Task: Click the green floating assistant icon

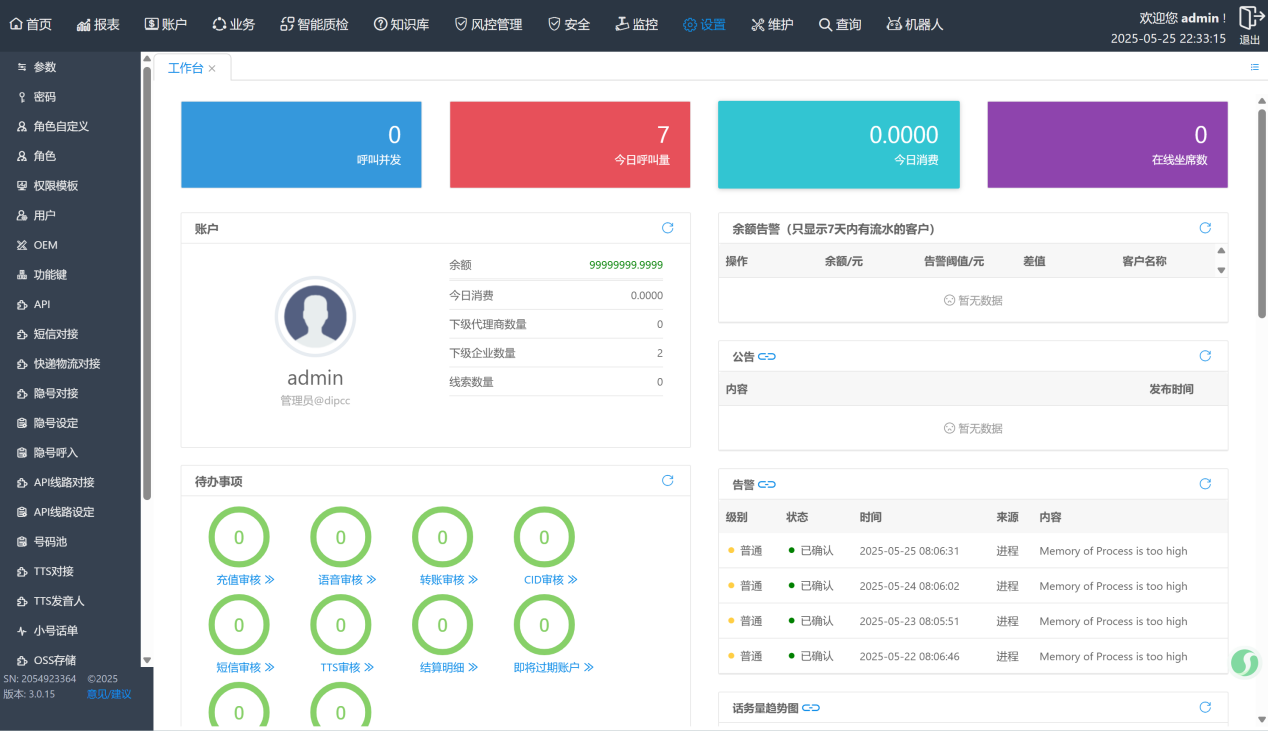Action: click(1245, 662)
